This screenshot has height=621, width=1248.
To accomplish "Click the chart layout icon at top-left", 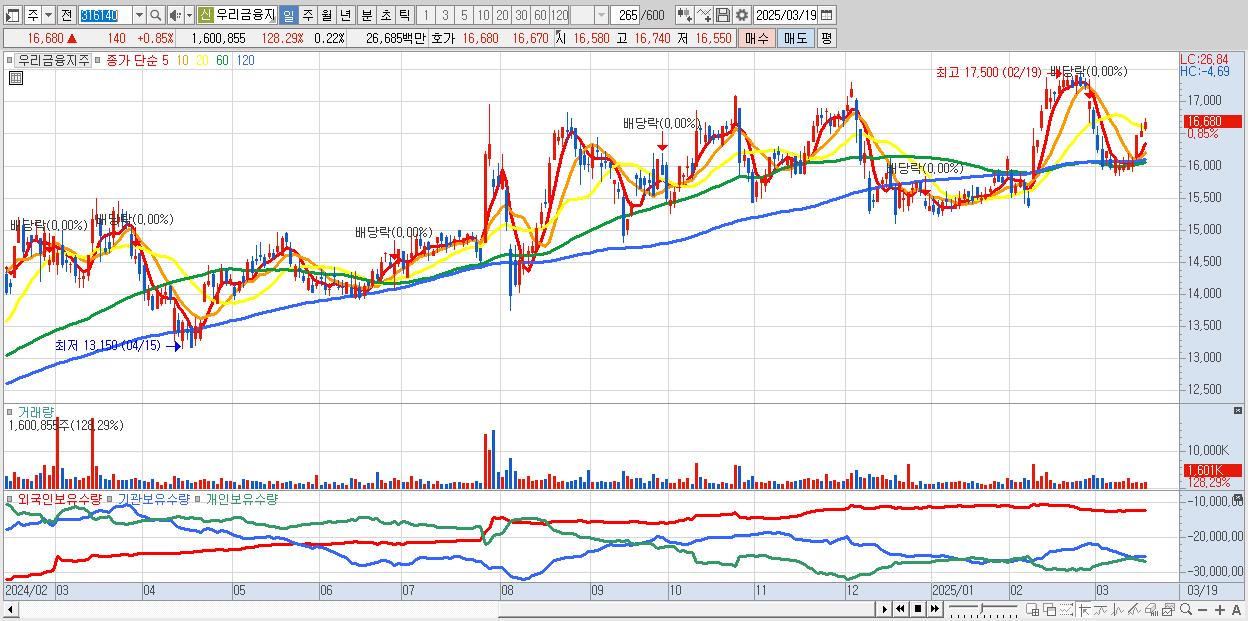I will point(11,15).
